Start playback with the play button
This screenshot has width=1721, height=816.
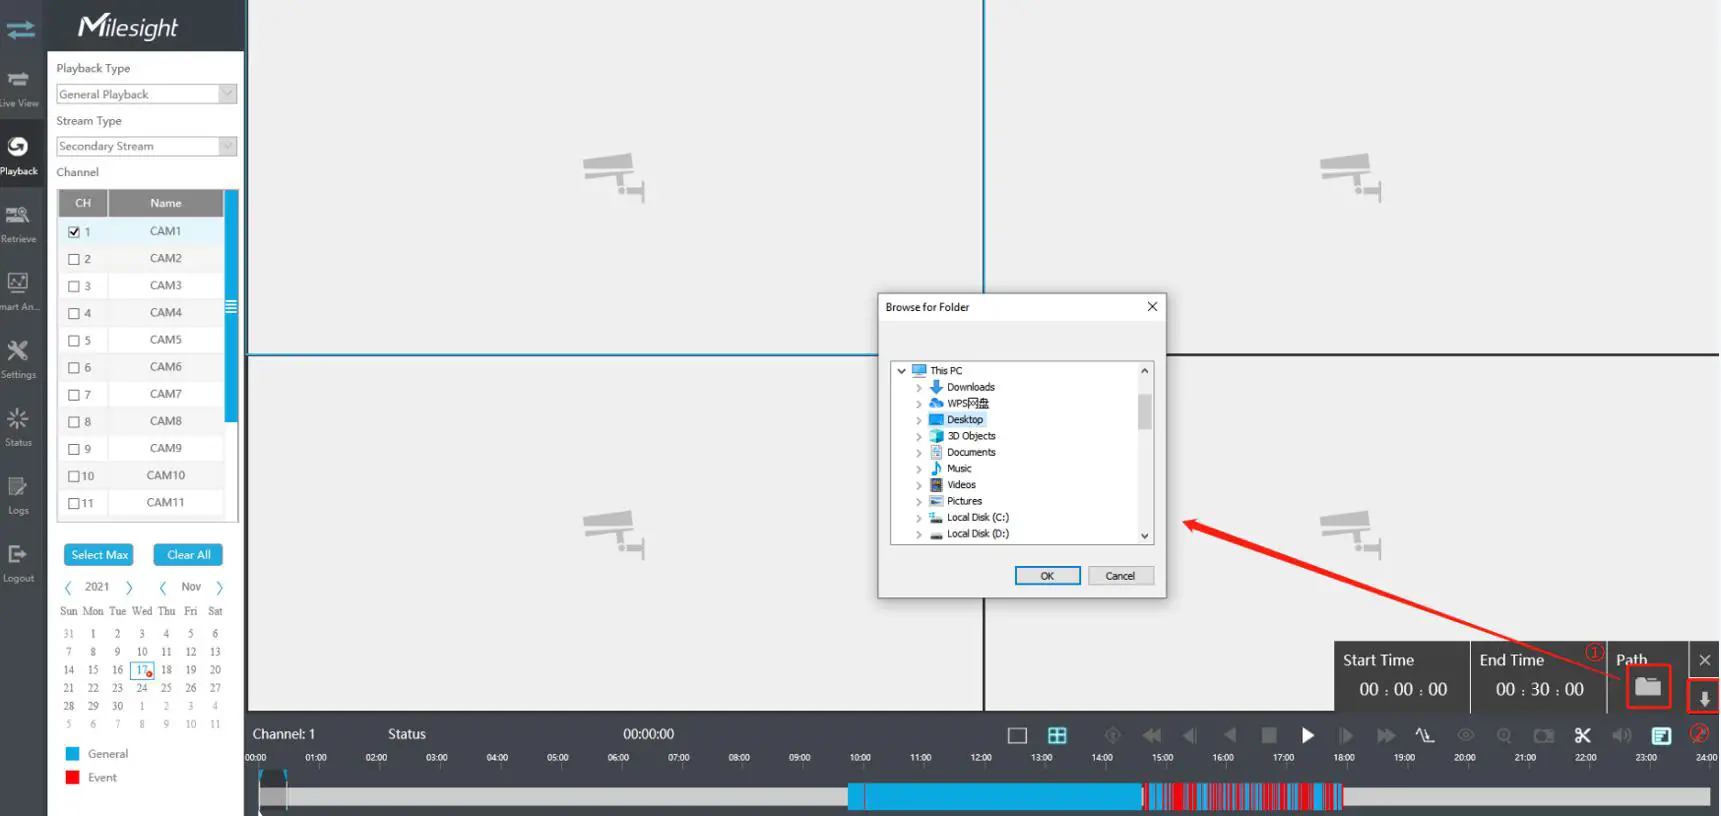[x=1307, y=736]
